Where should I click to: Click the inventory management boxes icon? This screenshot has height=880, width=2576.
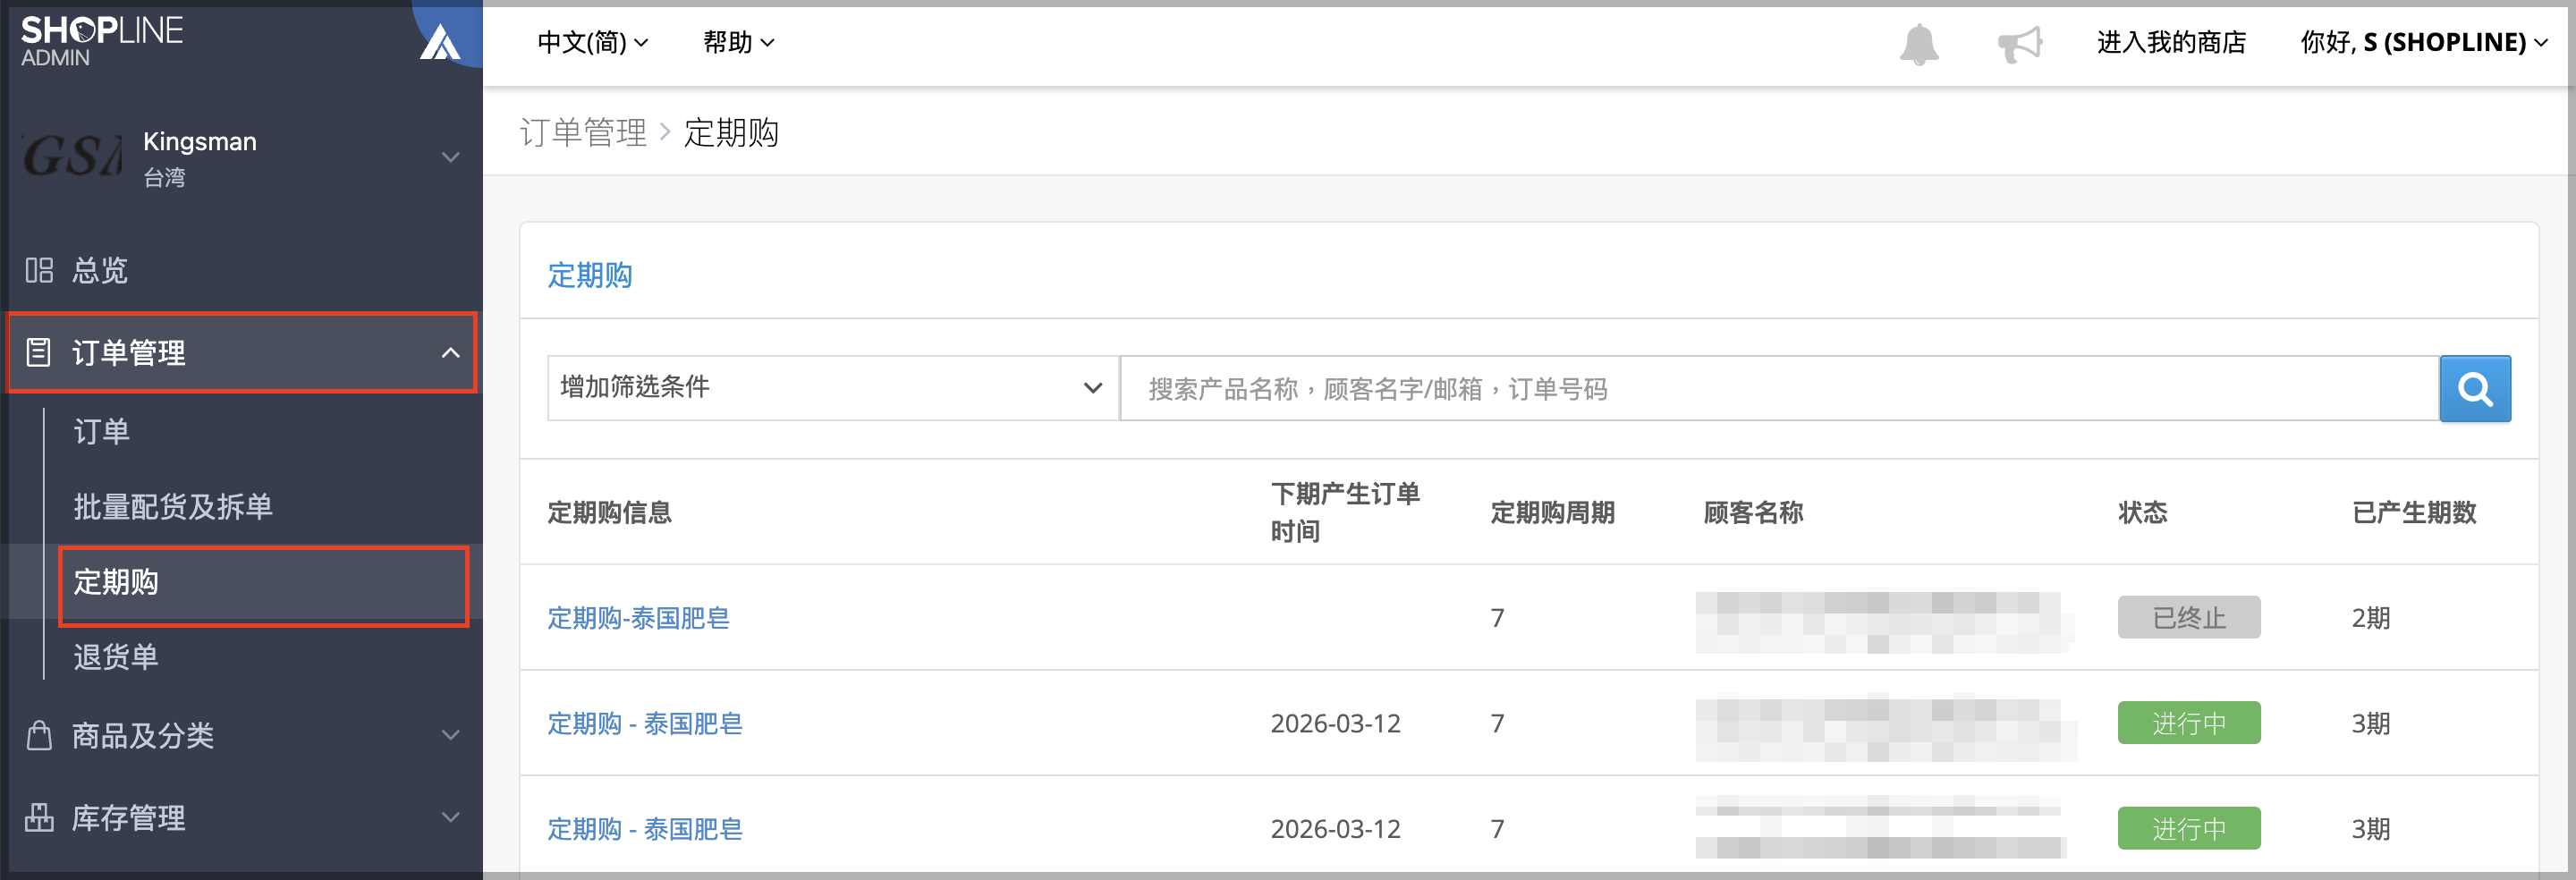click(39, 817)
